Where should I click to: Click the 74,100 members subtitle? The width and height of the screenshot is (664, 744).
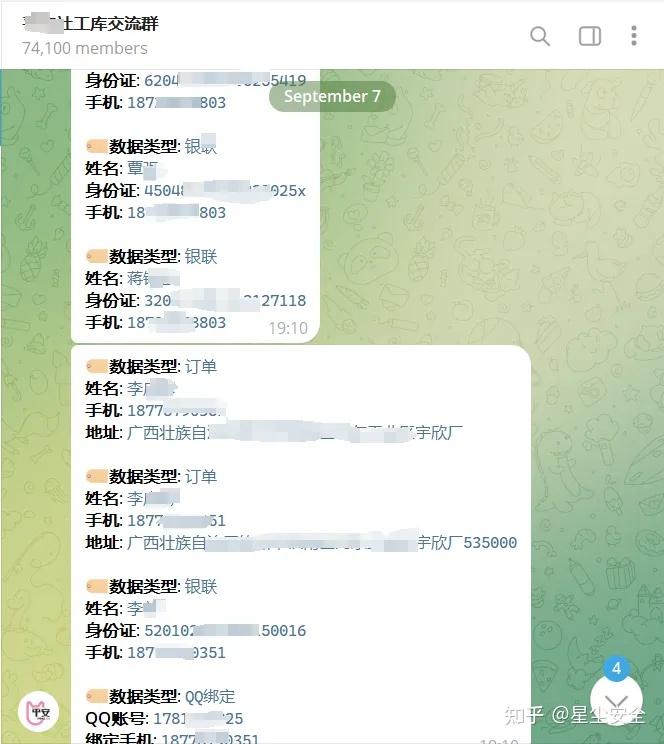pyautogui.click(x=84, y=48)
